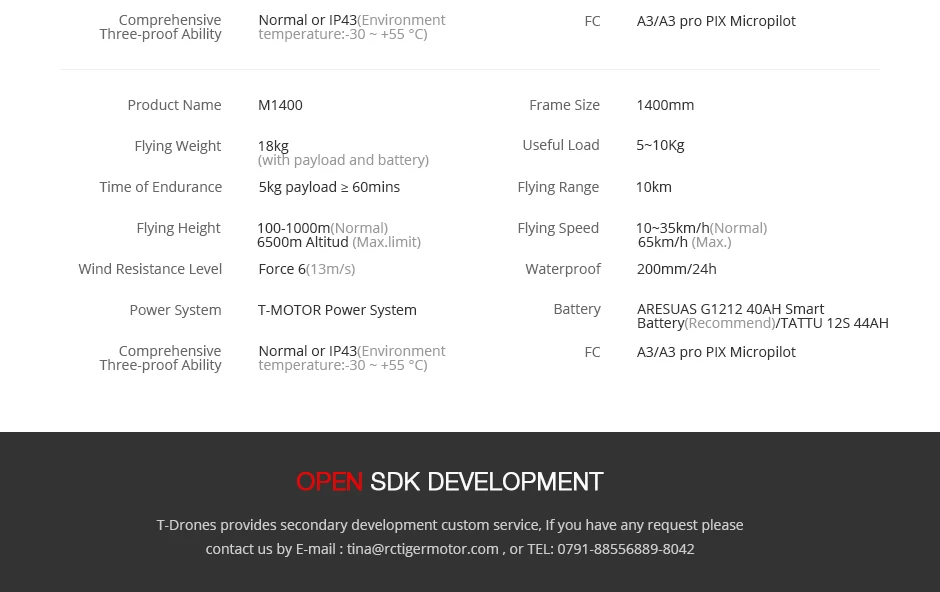This screenshot has height=592, width=940.
Task: Select the 5~10Kg useful load value
Action: (x=660, y=145)
